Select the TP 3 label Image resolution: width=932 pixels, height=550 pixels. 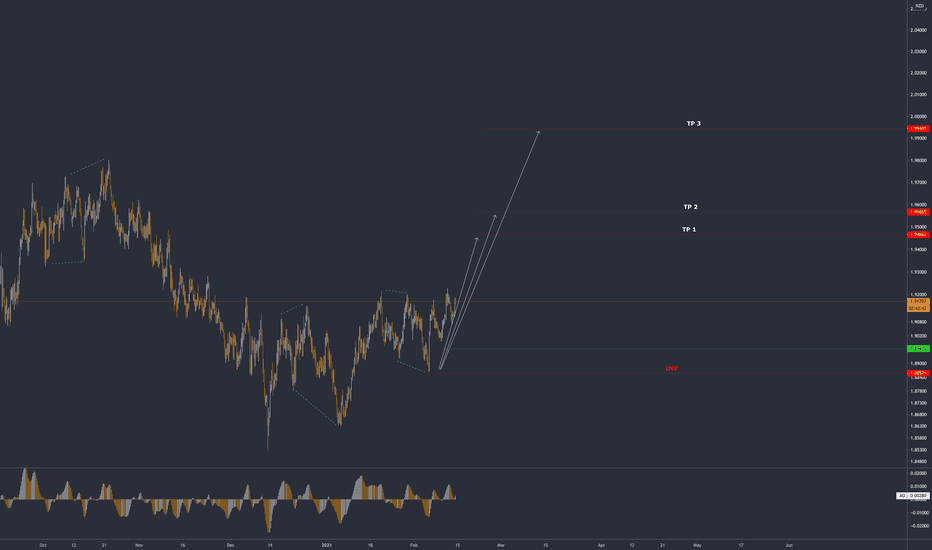tap(694, 124)
